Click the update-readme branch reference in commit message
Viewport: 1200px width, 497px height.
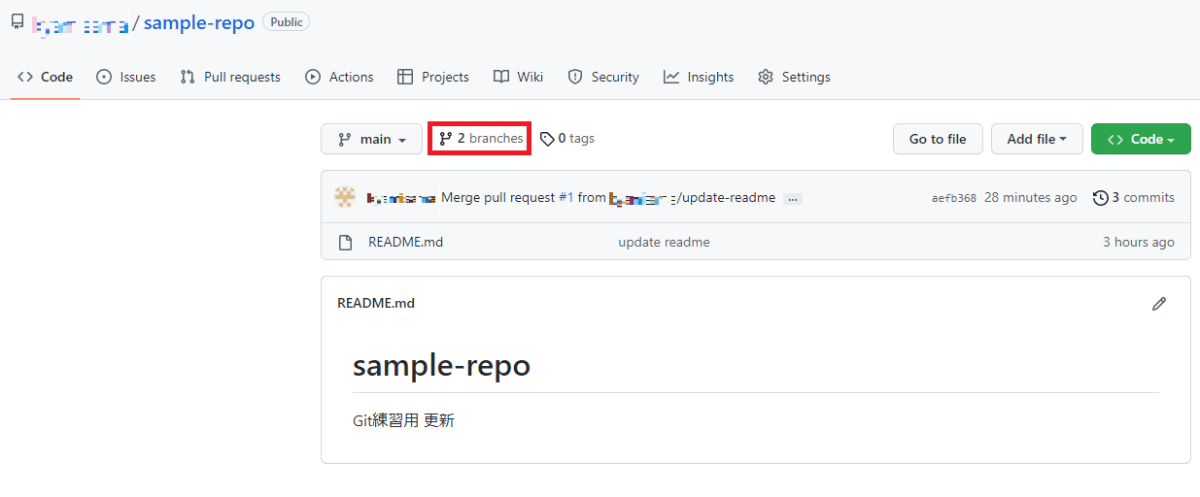tap(692, 198)
